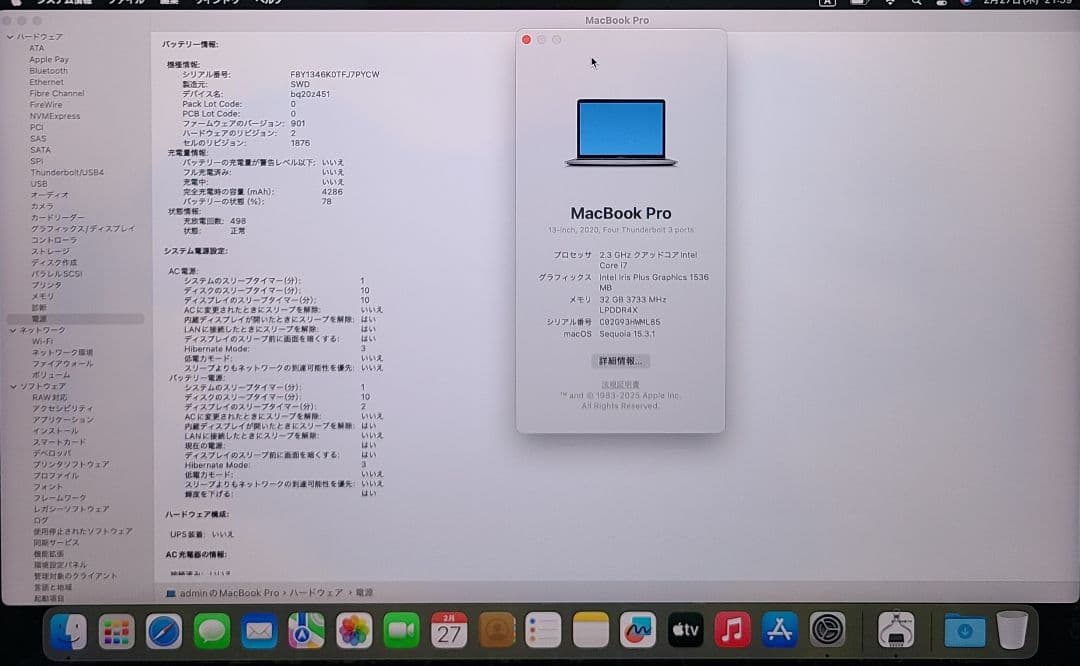The image size is (1080, 666).
Task: Select カメラ in the sidebar
Action: point(42,206)
